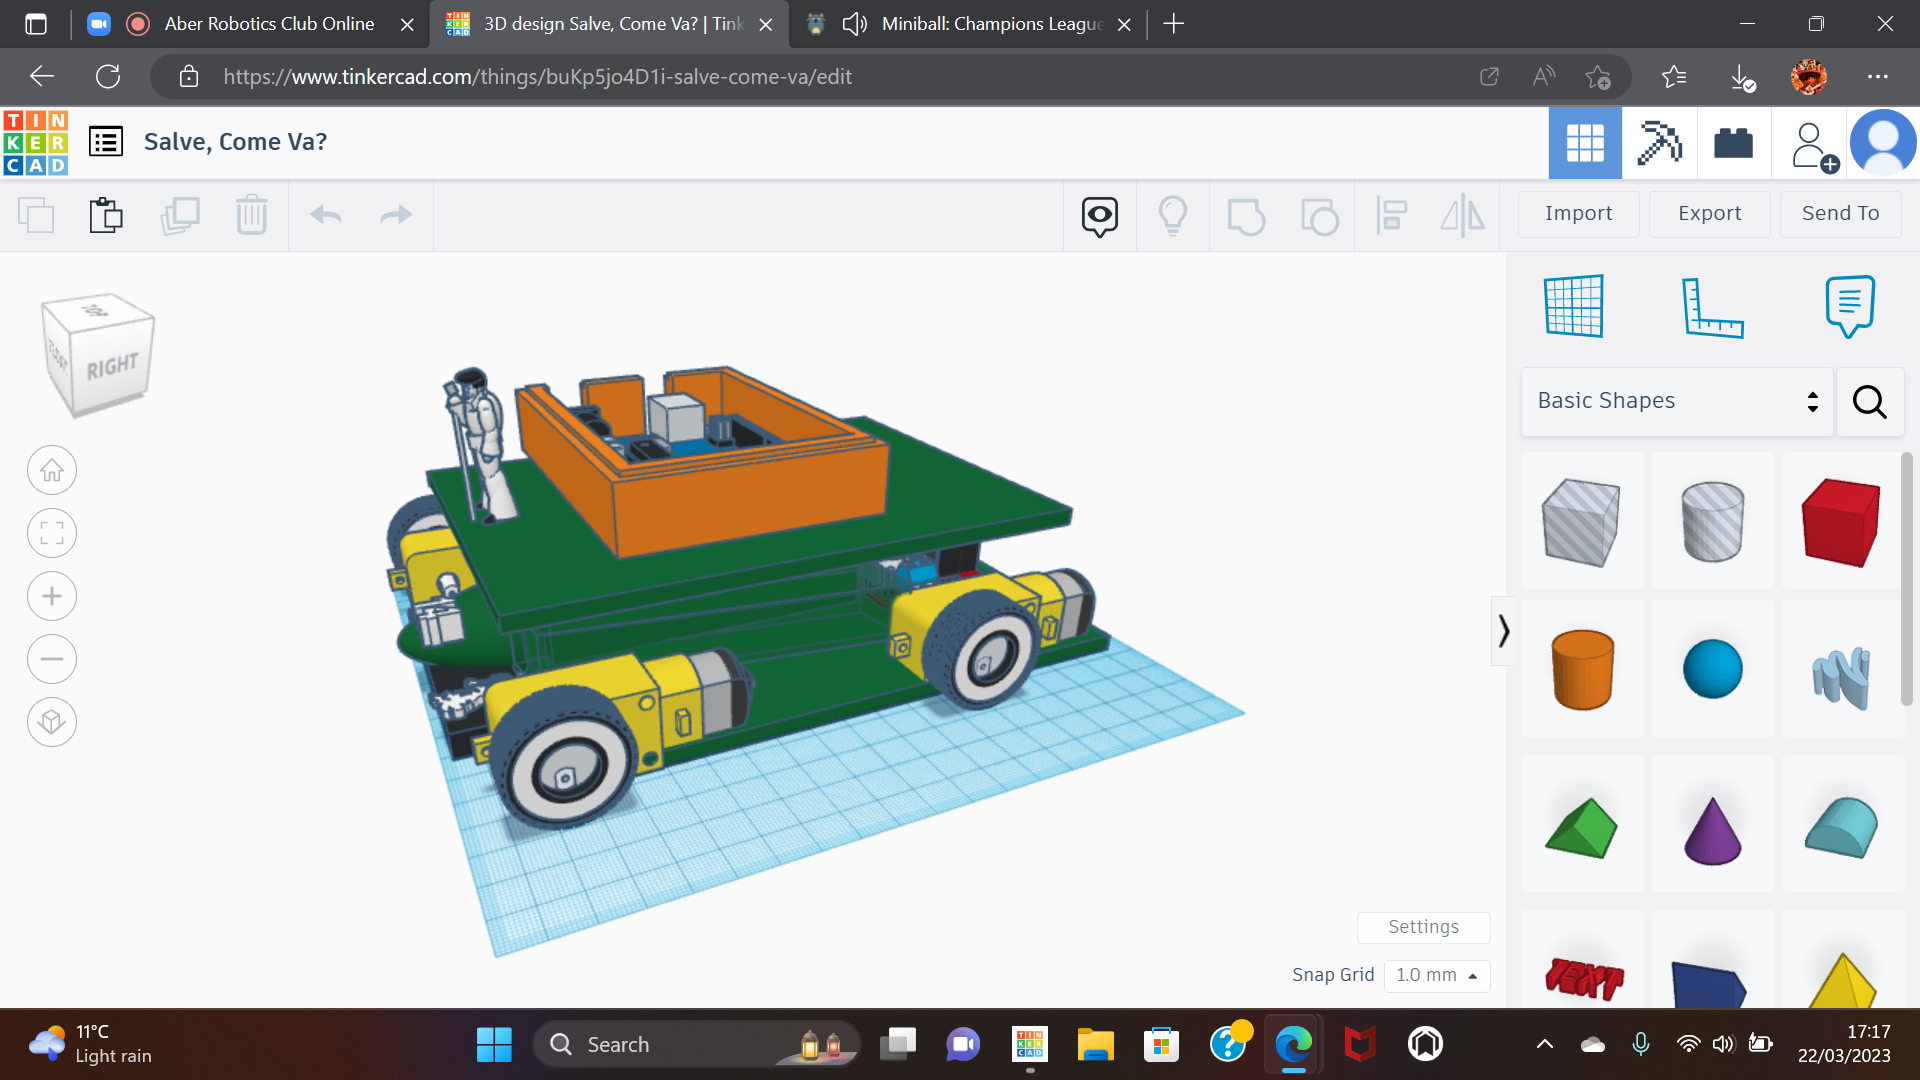Open browser settings ellipsis menu
Viewport: 1920px width, 1080px height.
click(1878, 77)
